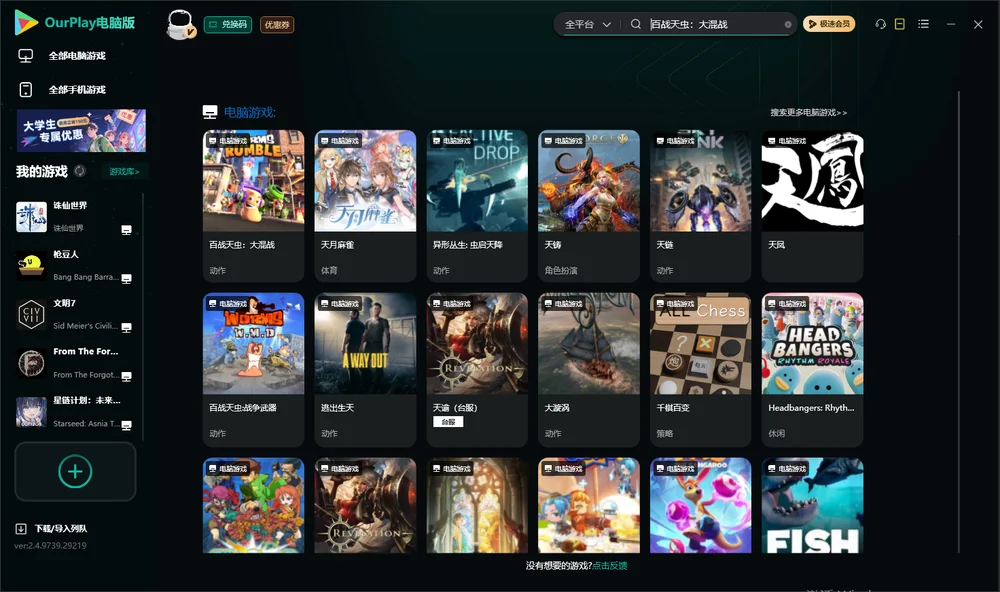Click the OurPlay logo

click(75, 22)
